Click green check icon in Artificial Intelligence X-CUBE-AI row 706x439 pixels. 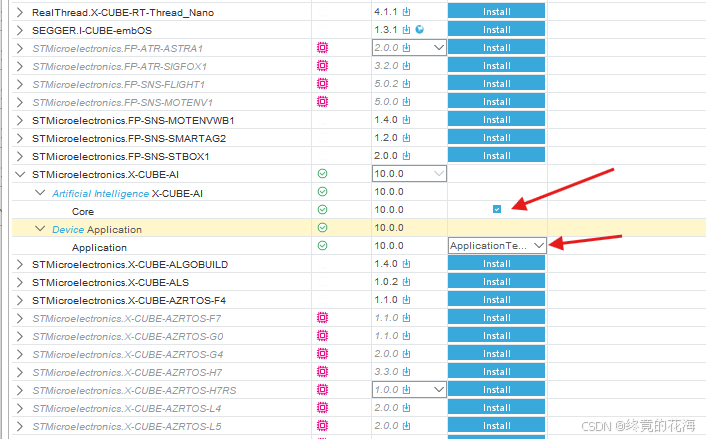pos(322,191)
